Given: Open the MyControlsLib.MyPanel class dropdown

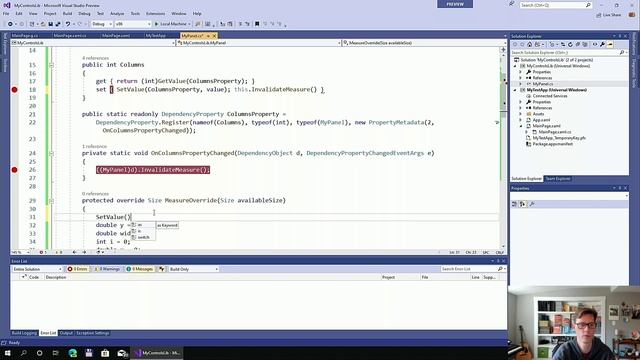Looking at the screenshot, I should (258, 43).
